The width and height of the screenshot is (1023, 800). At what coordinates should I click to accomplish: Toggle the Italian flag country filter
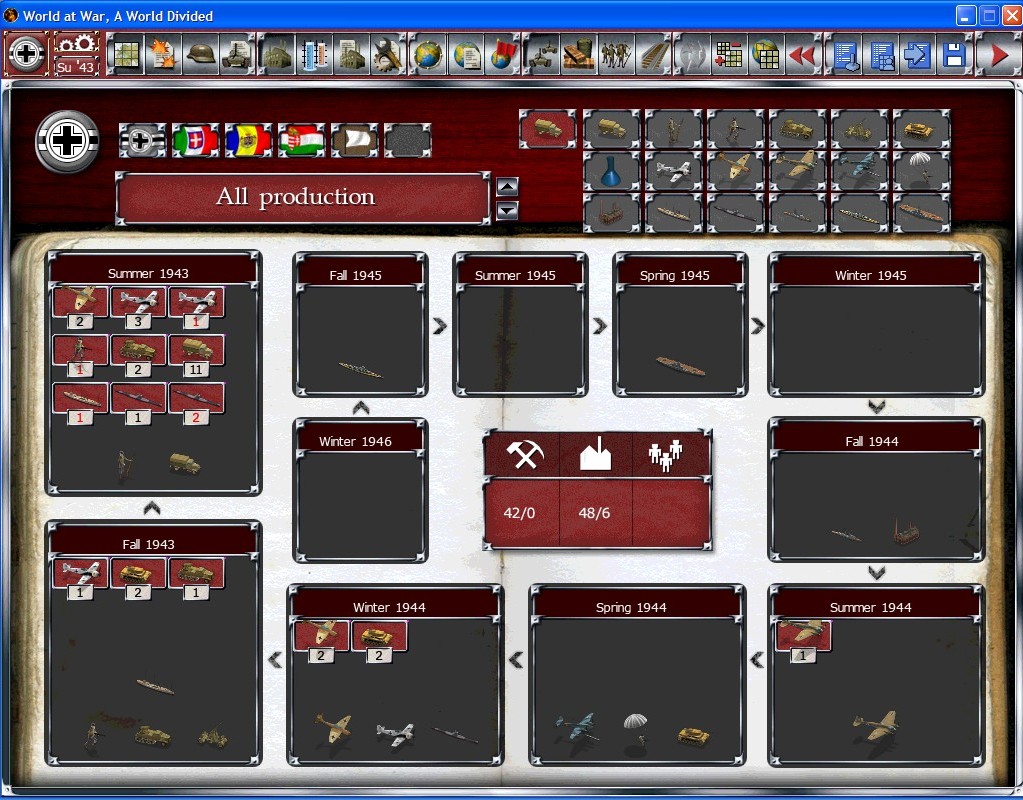[x=195, y=141]
